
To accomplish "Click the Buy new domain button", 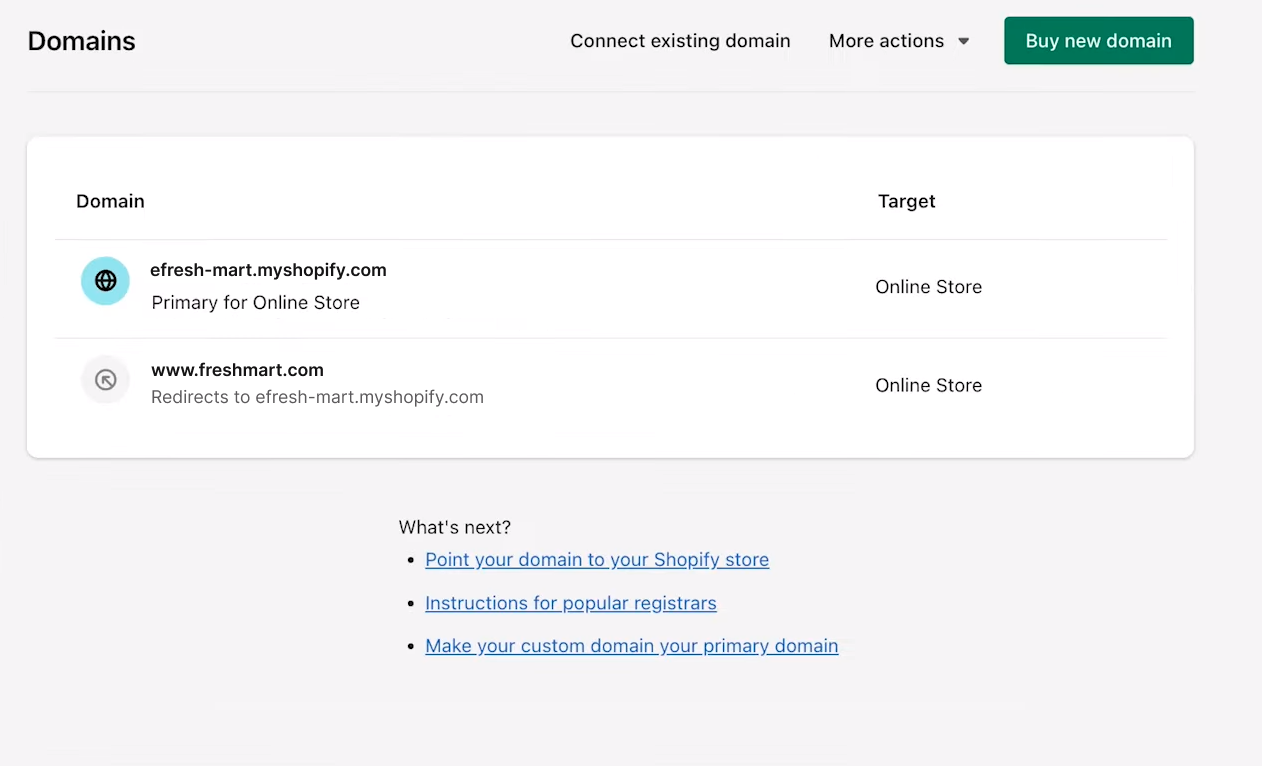I will point(1098,41).
